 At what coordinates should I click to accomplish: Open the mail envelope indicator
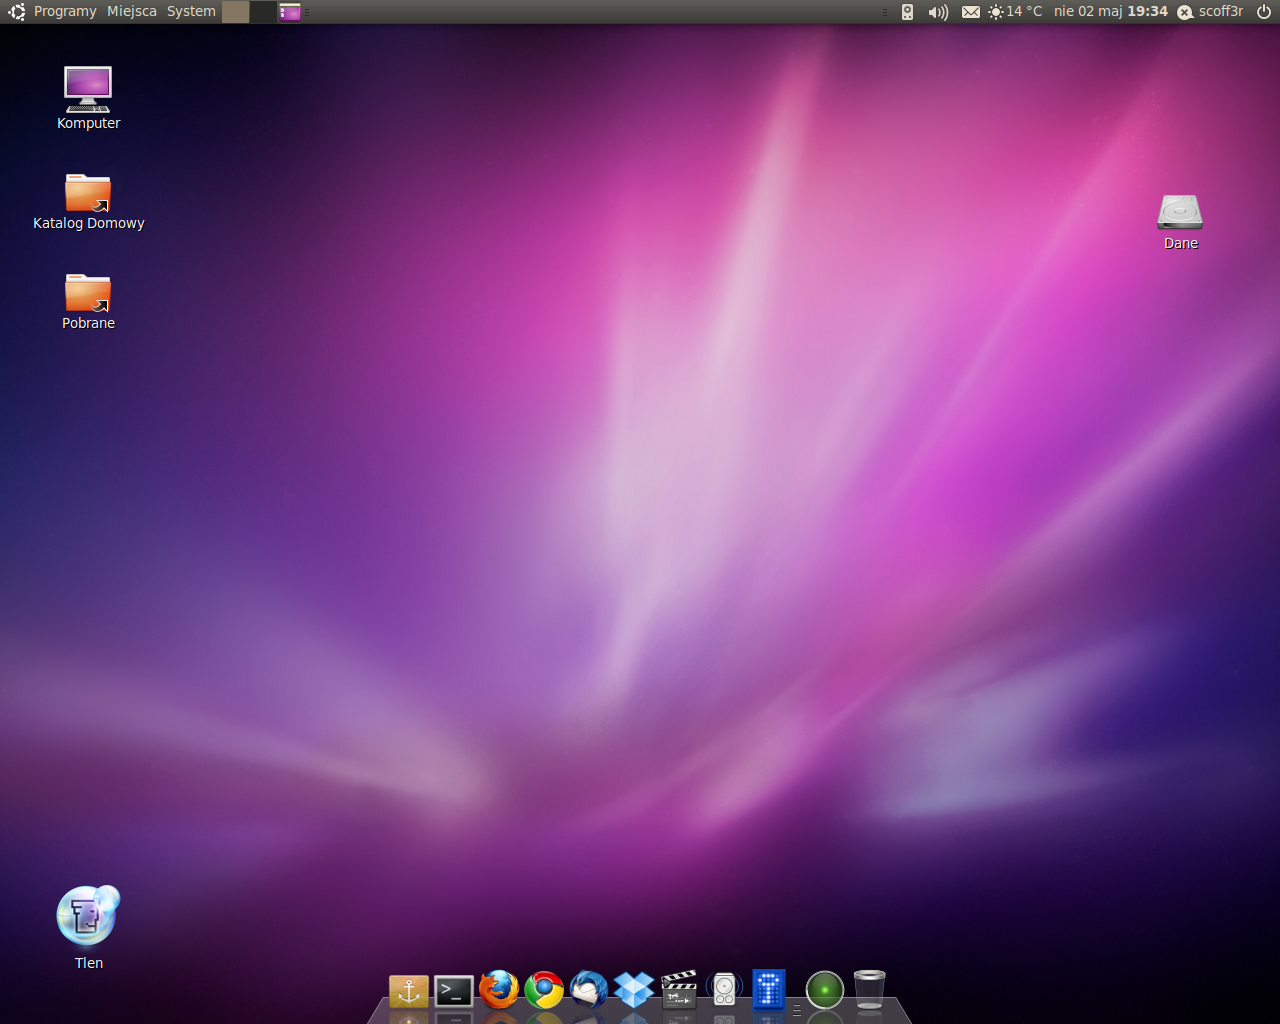tap(971, 12)
